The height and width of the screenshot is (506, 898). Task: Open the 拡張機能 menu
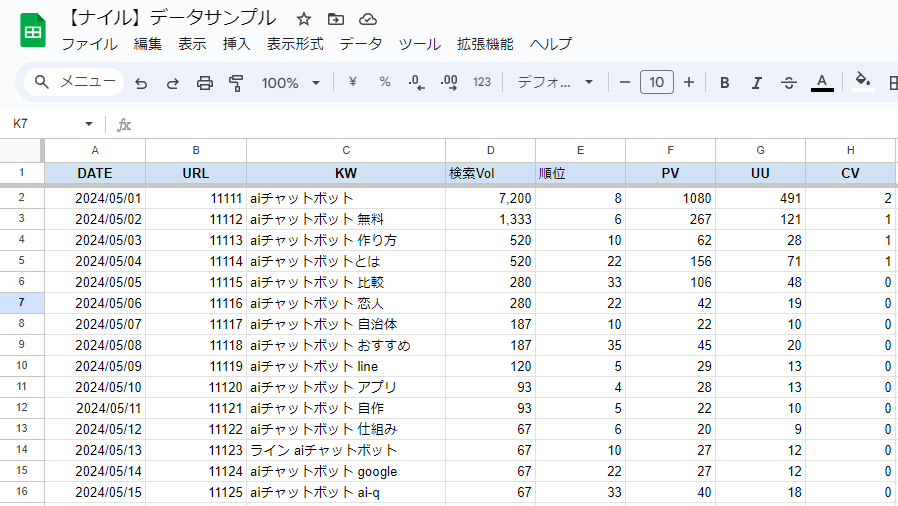click(485, 44)
